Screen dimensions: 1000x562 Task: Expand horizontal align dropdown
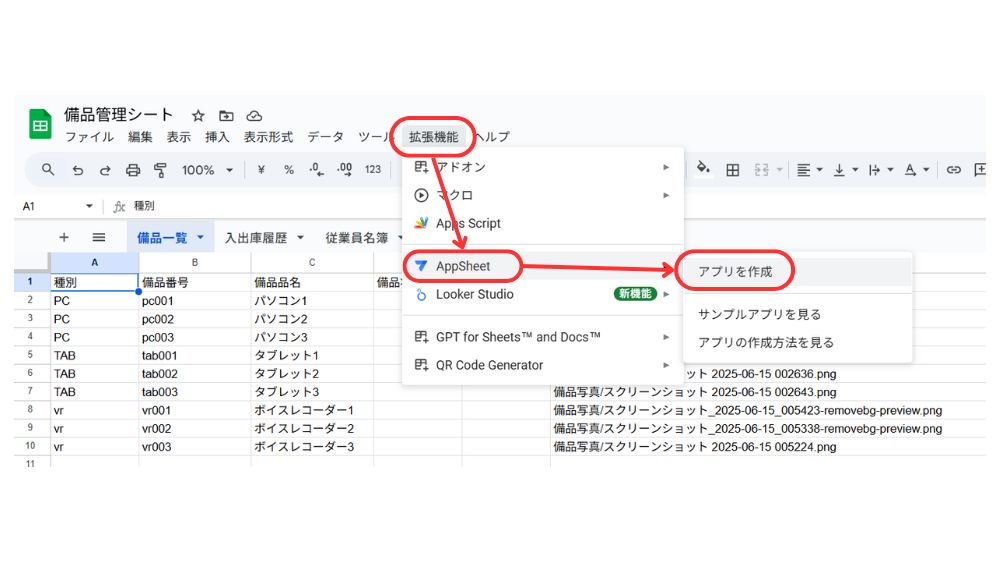[x=820, y=170]
